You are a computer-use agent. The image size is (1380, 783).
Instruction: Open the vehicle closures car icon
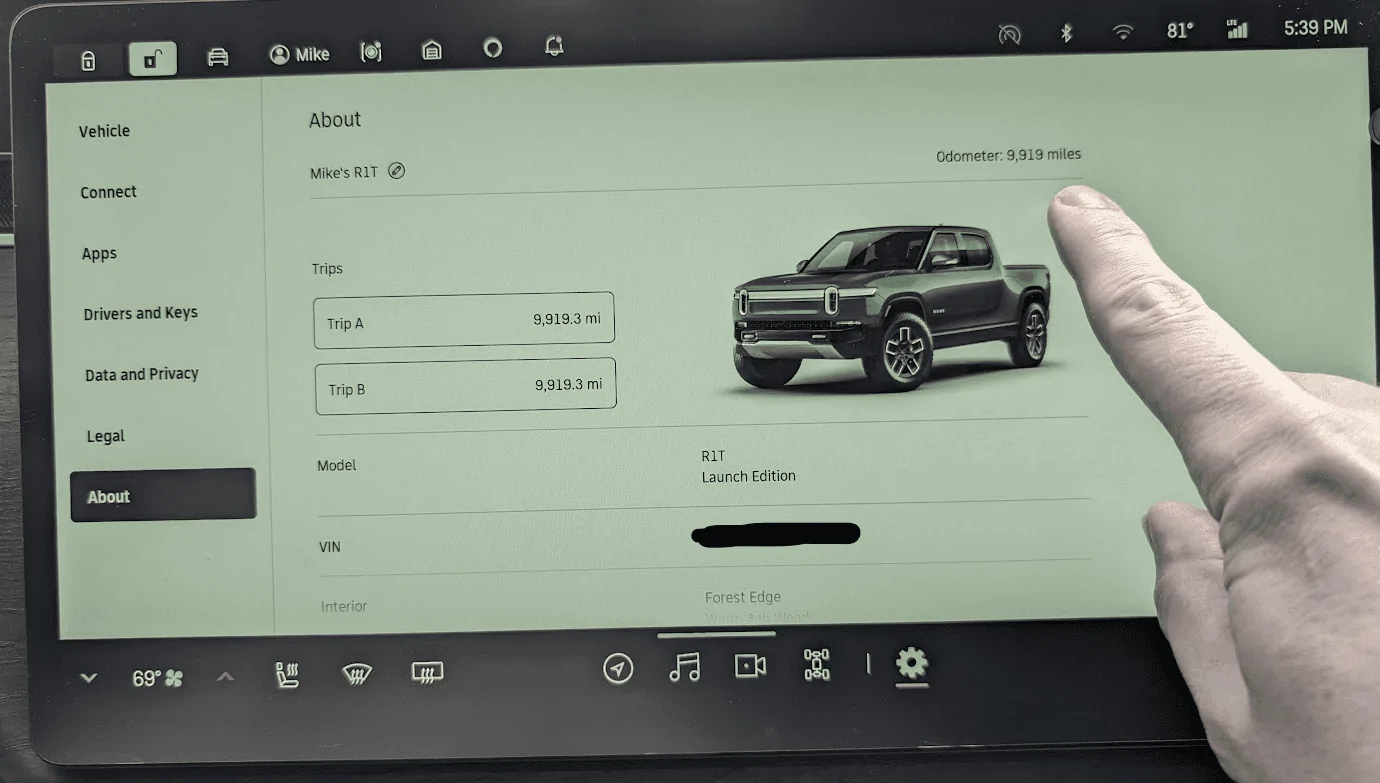coord(217,57)
